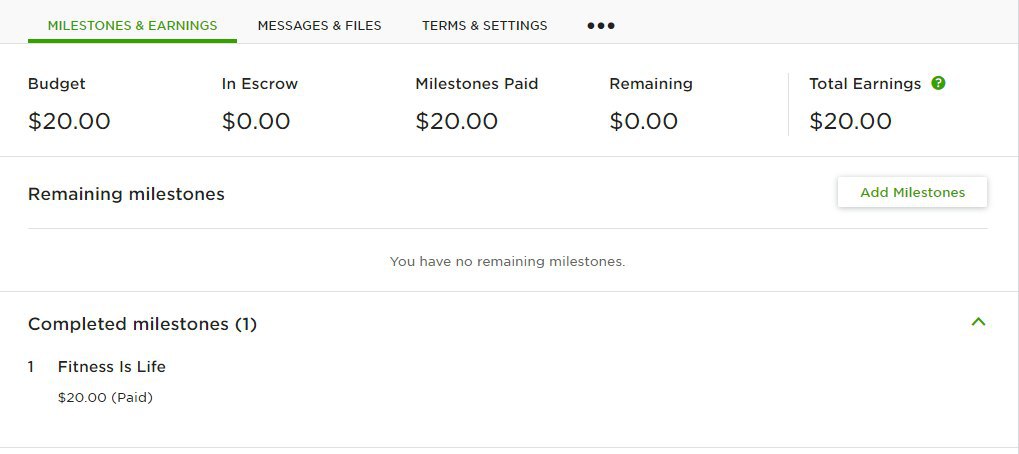Switch to the Messages & Files tab
Screen dimensions: 1019x454
pyautogui.click(x=319, y=26)
